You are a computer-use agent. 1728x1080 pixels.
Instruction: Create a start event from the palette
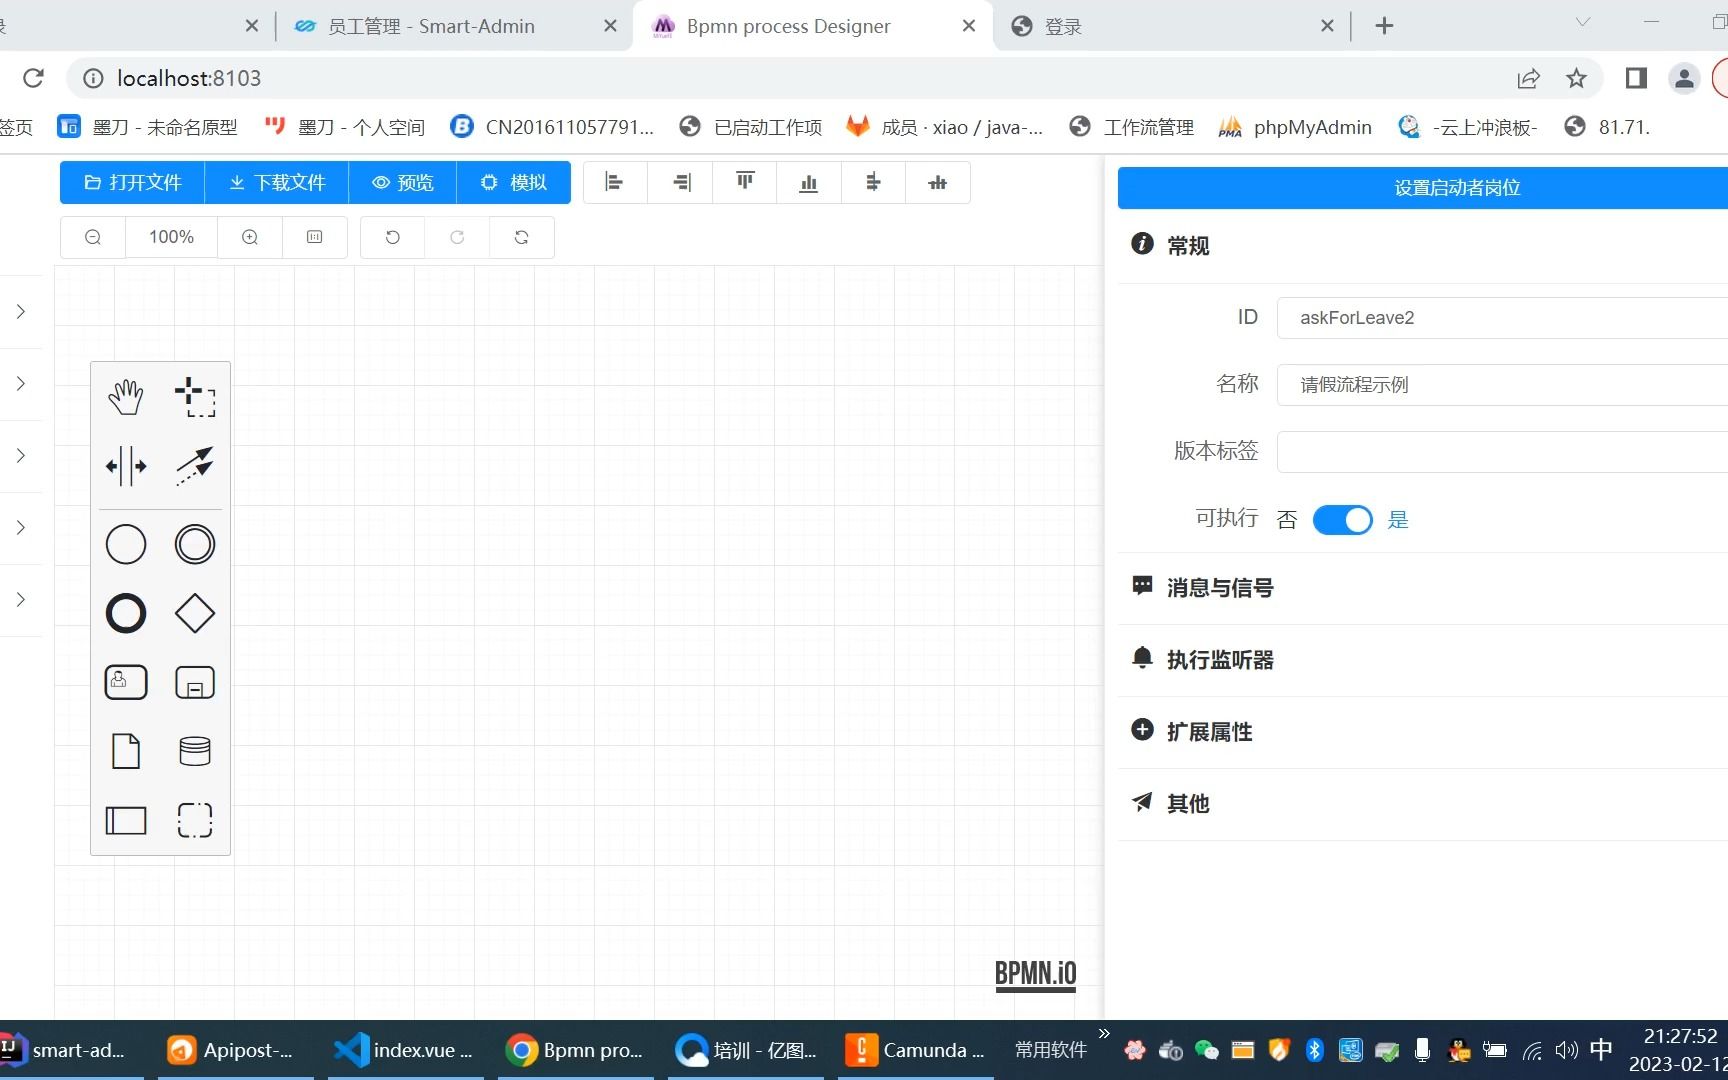(126, 544)
